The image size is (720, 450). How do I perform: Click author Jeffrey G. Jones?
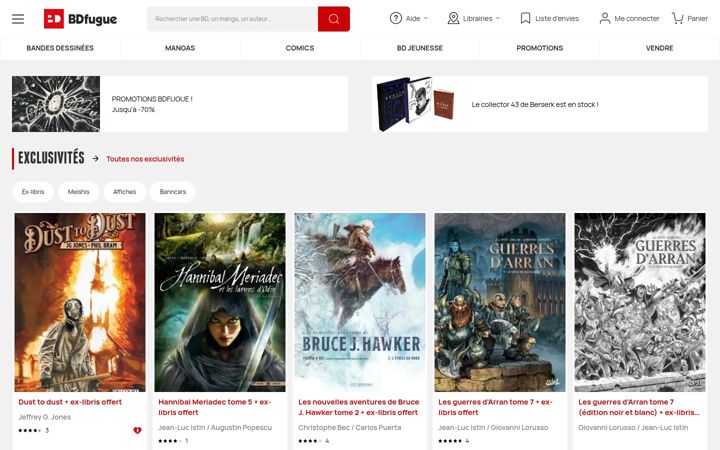coord(45,417)
